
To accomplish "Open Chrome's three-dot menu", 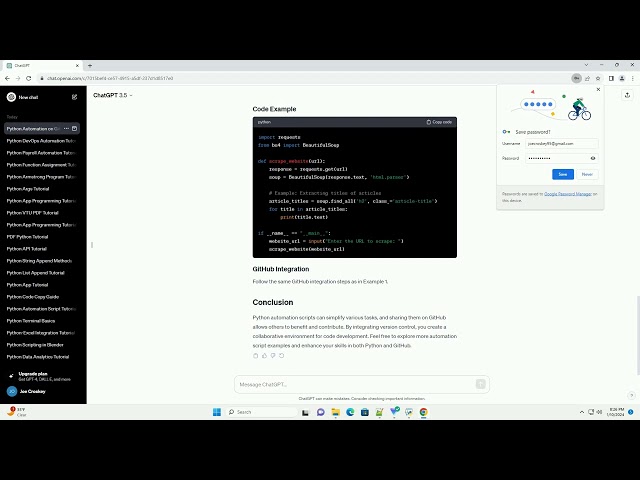I will coord(633,78).
